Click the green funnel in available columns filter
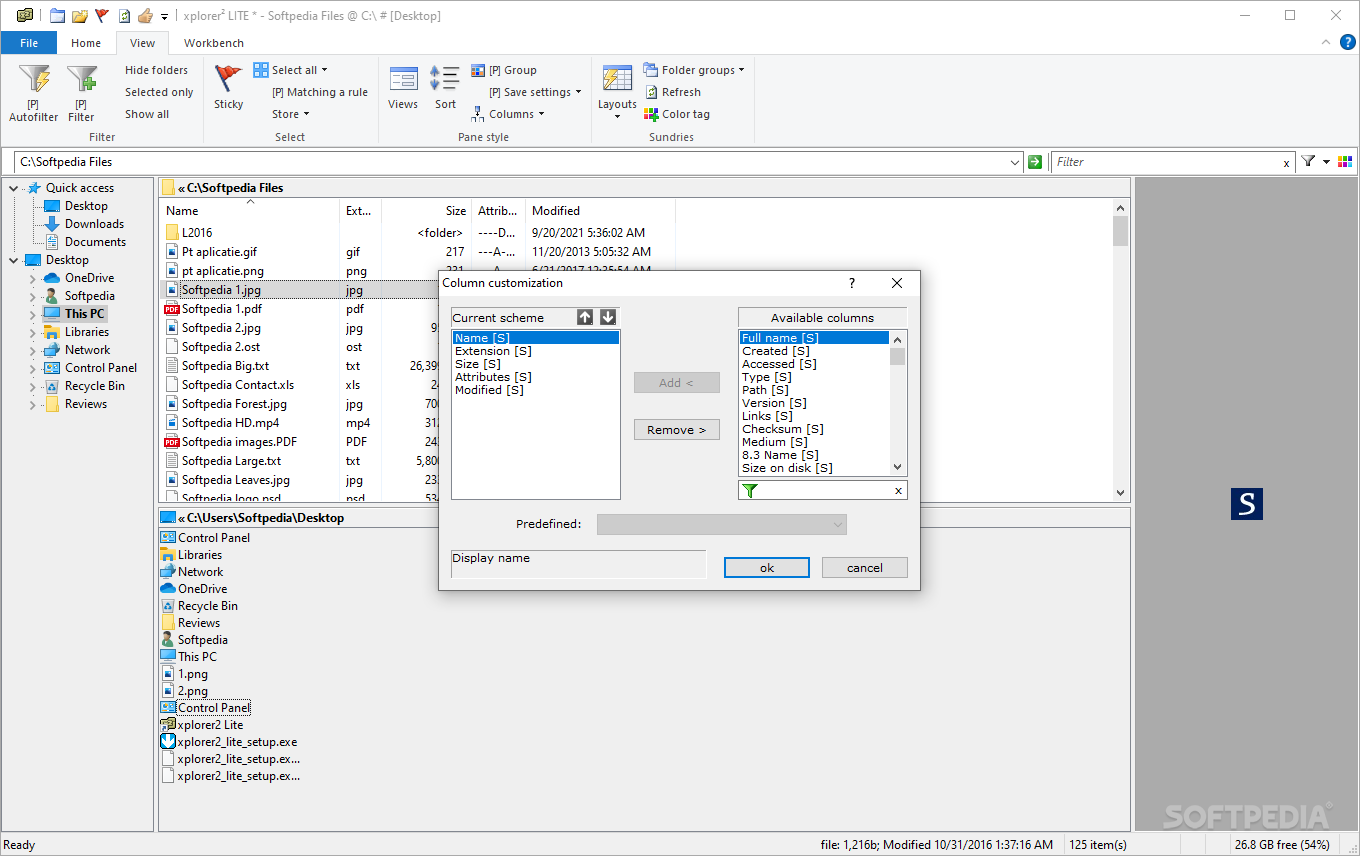This screenshot has width=1360, height=856. pos(750,490)
